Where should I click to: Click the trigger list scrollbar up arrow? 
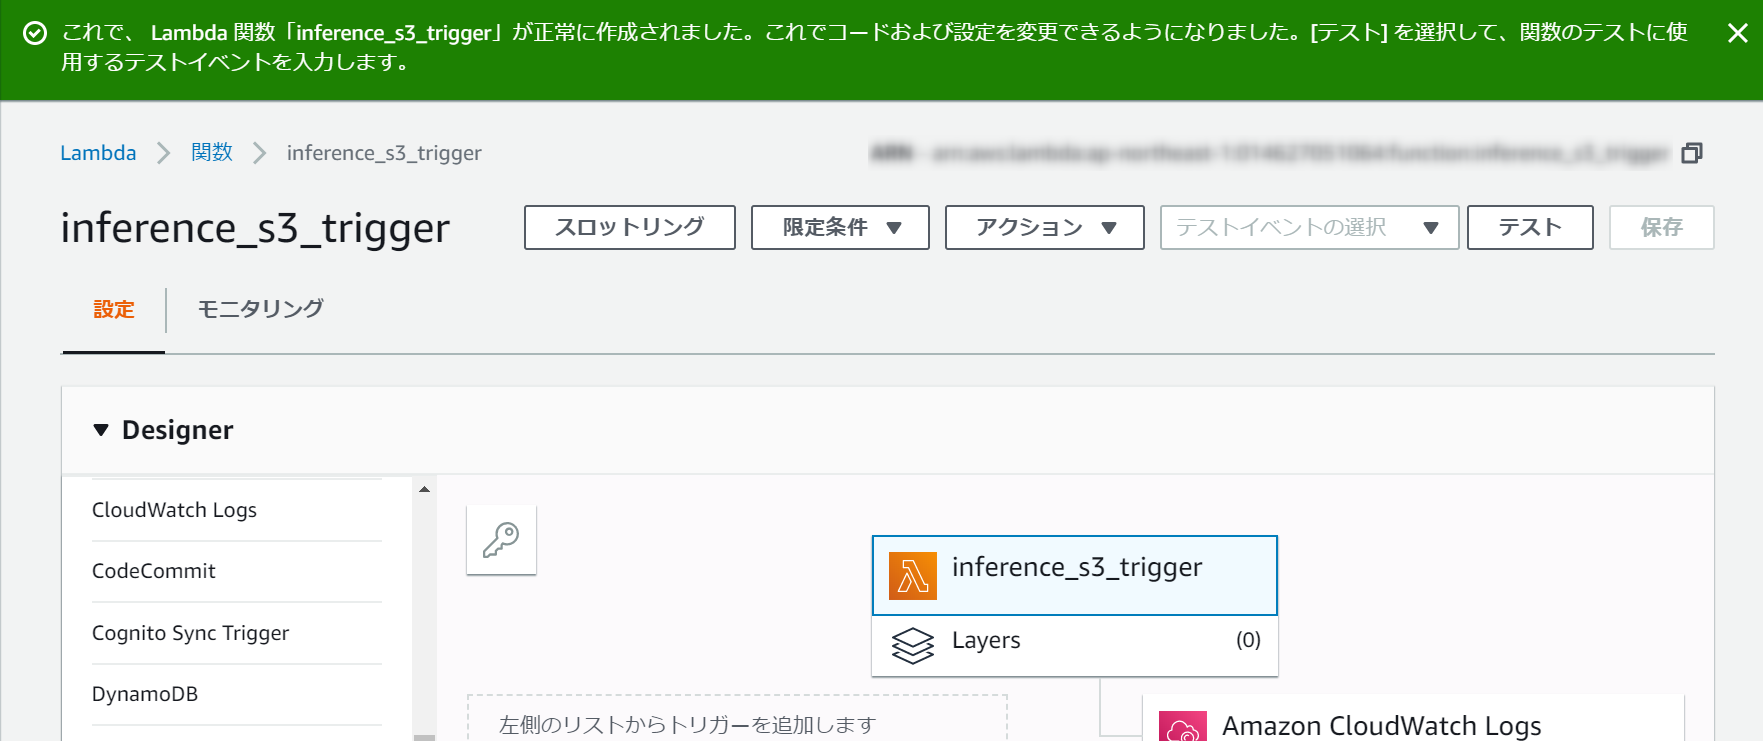click(424, 489)
